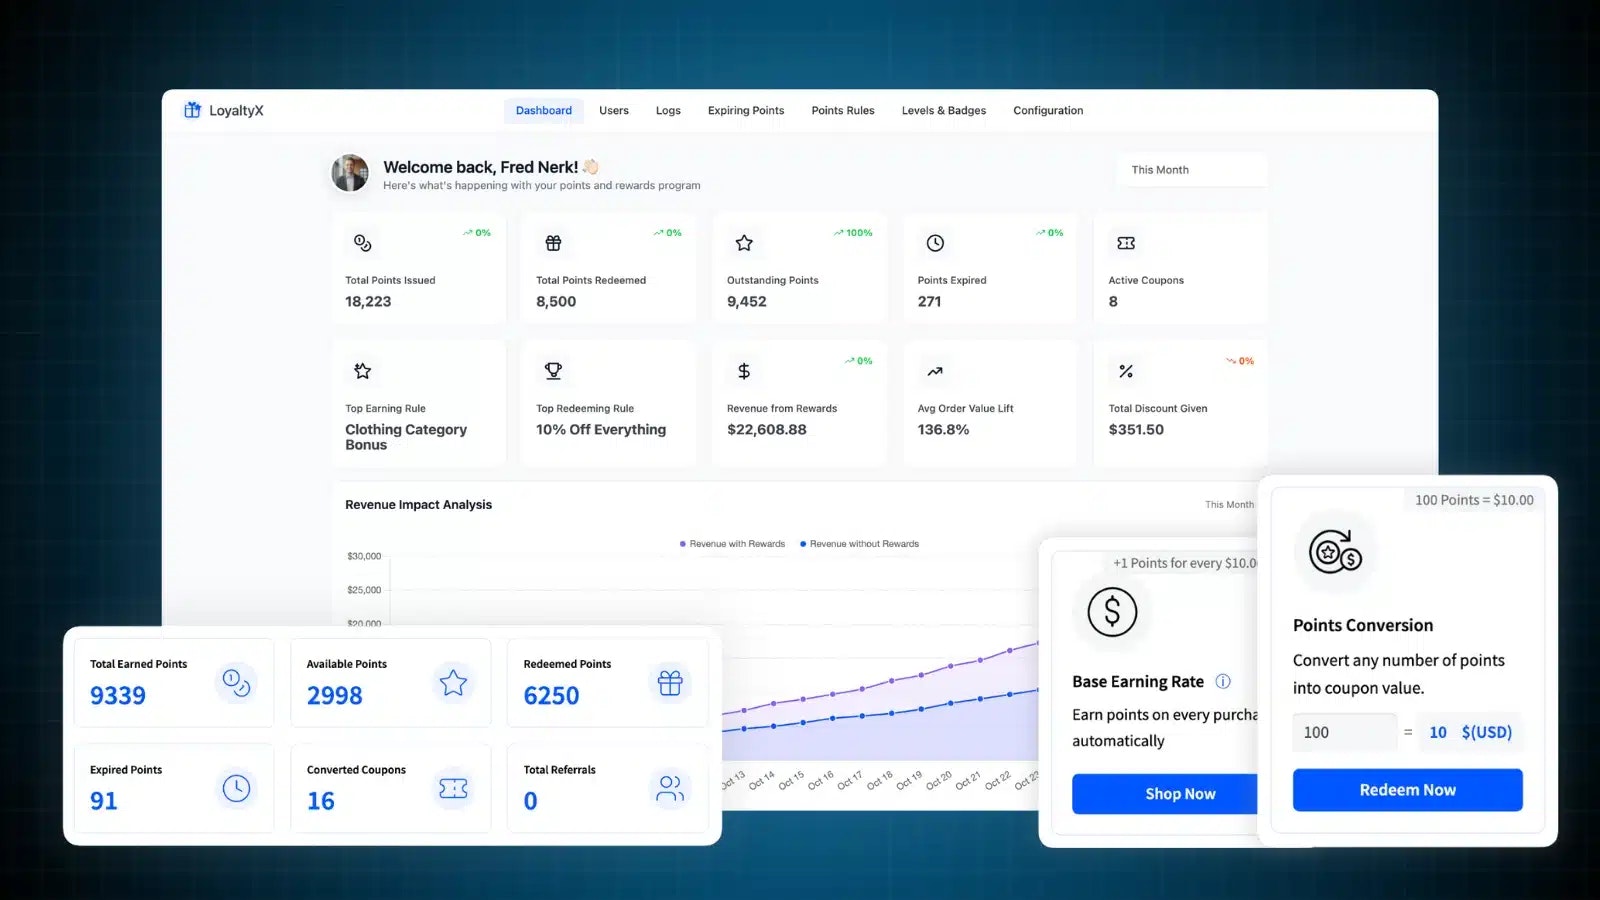This screenshot has width=1600, height=900.
Task: Open the $(USD) currency selector
Action: [1487, 732]
